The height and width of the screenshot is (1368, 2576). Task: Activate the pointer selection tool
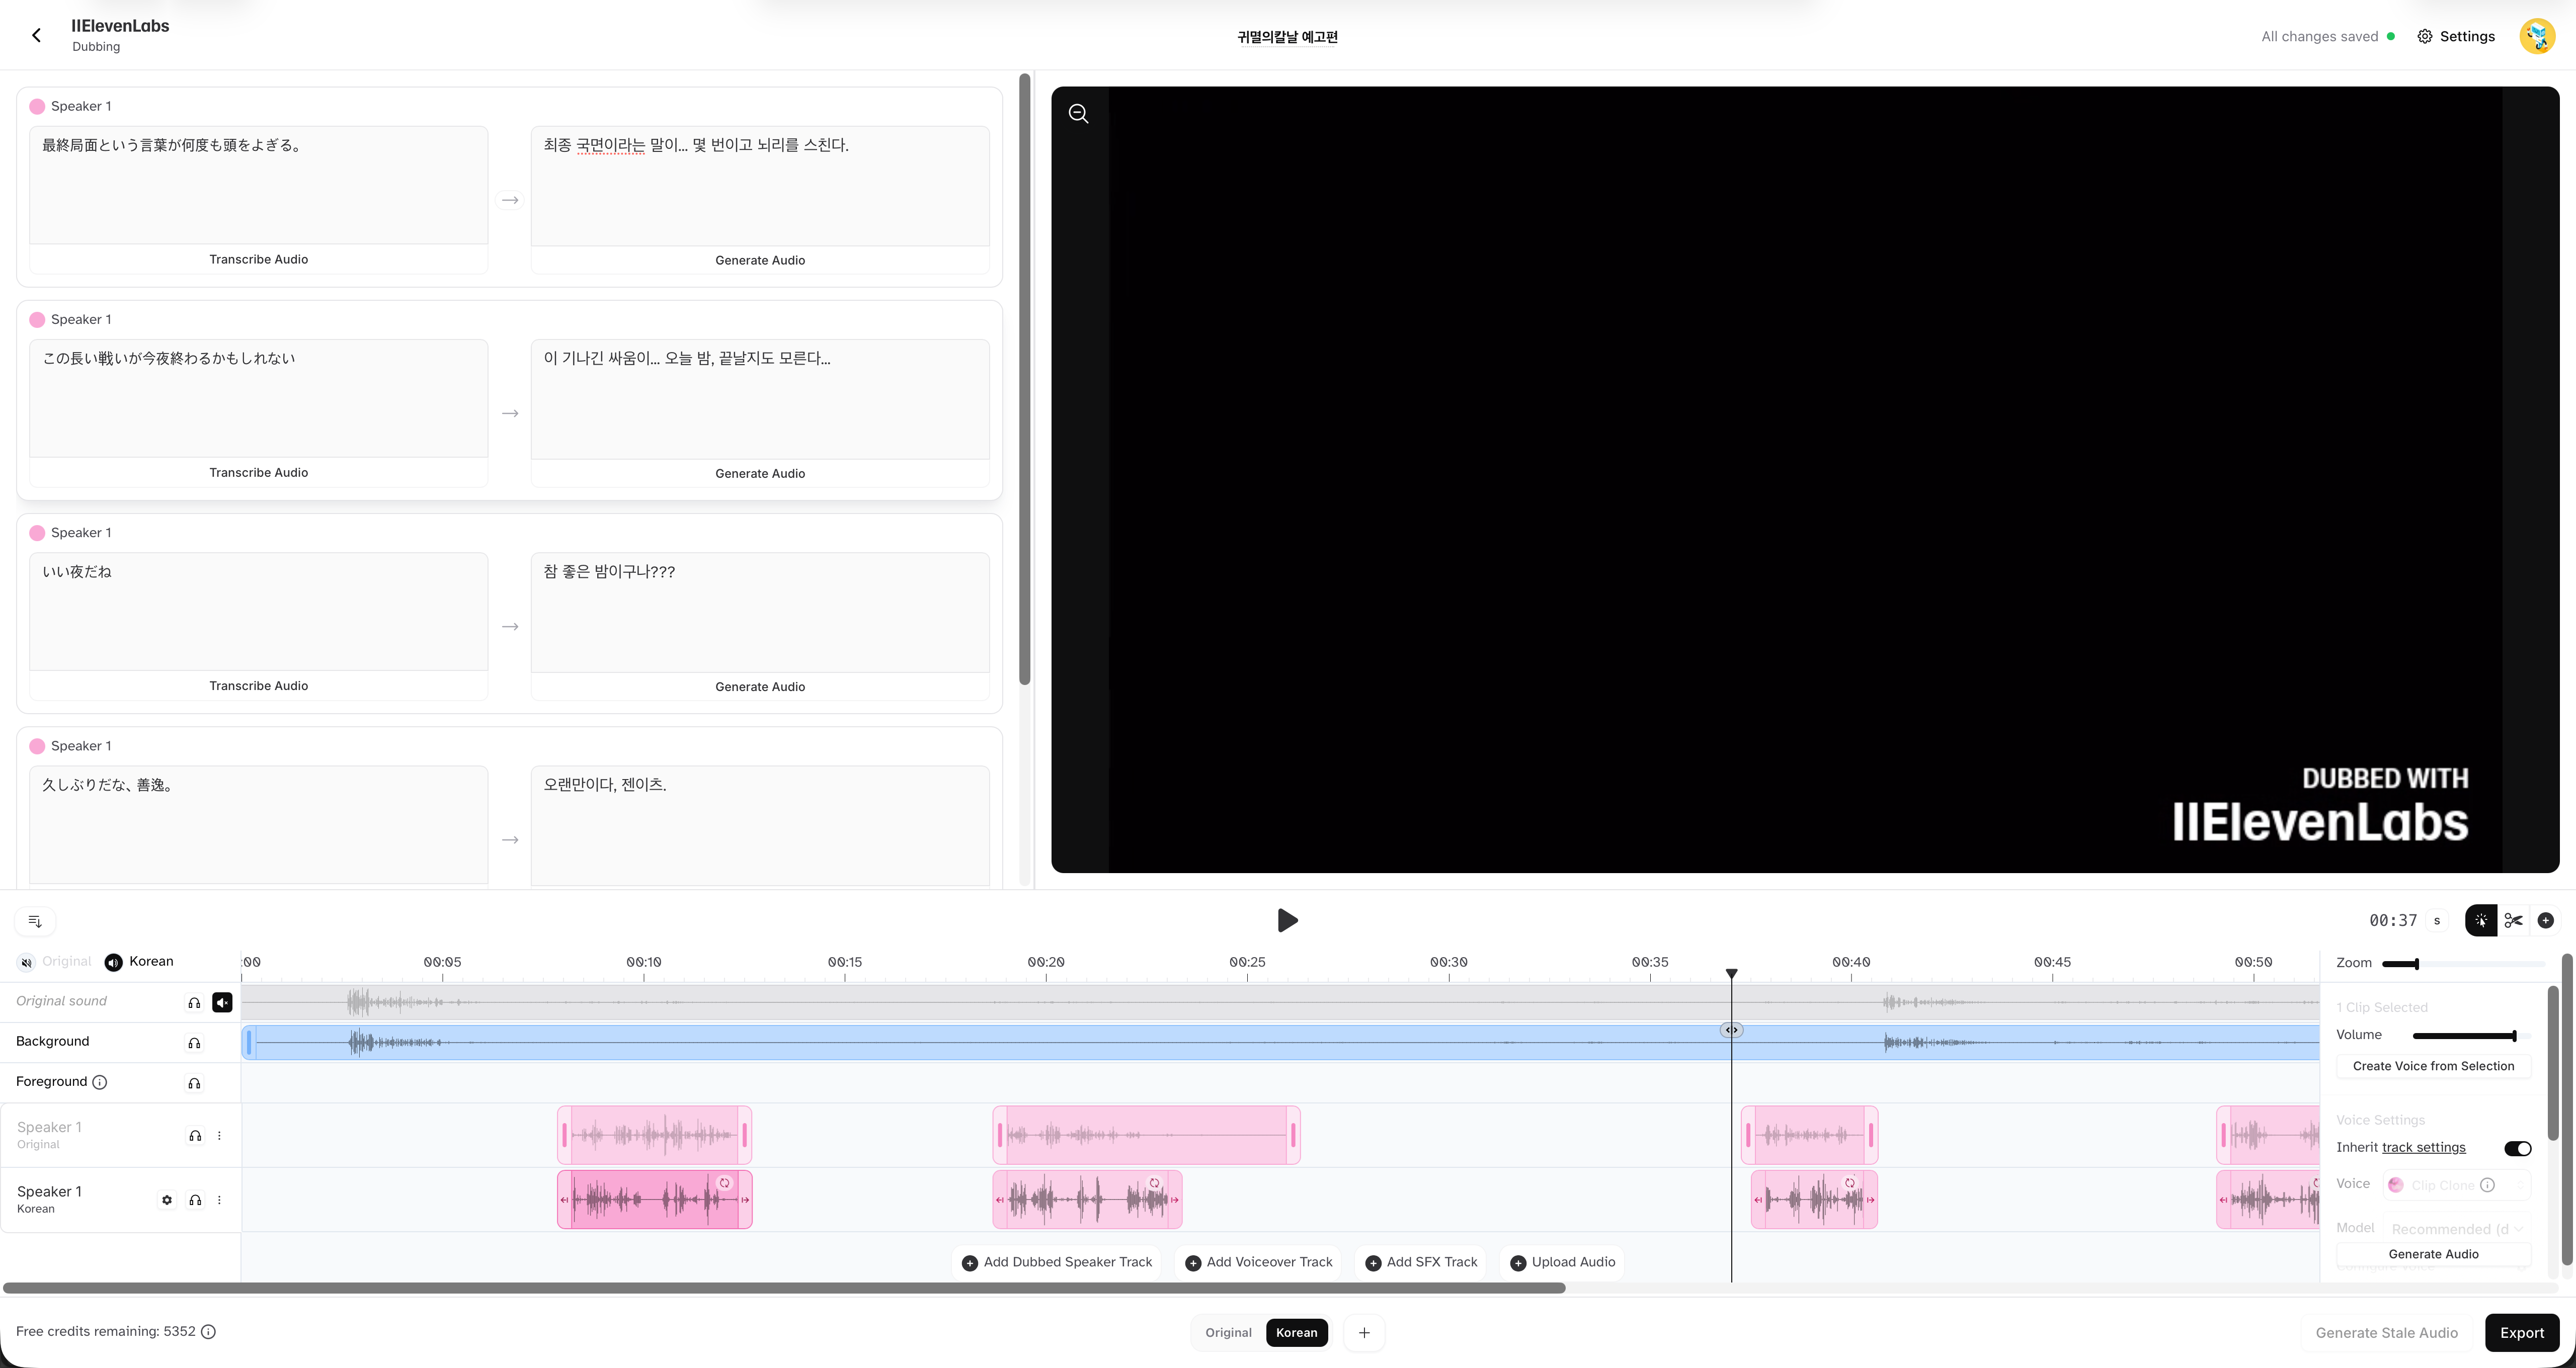tap(2481, 920)
